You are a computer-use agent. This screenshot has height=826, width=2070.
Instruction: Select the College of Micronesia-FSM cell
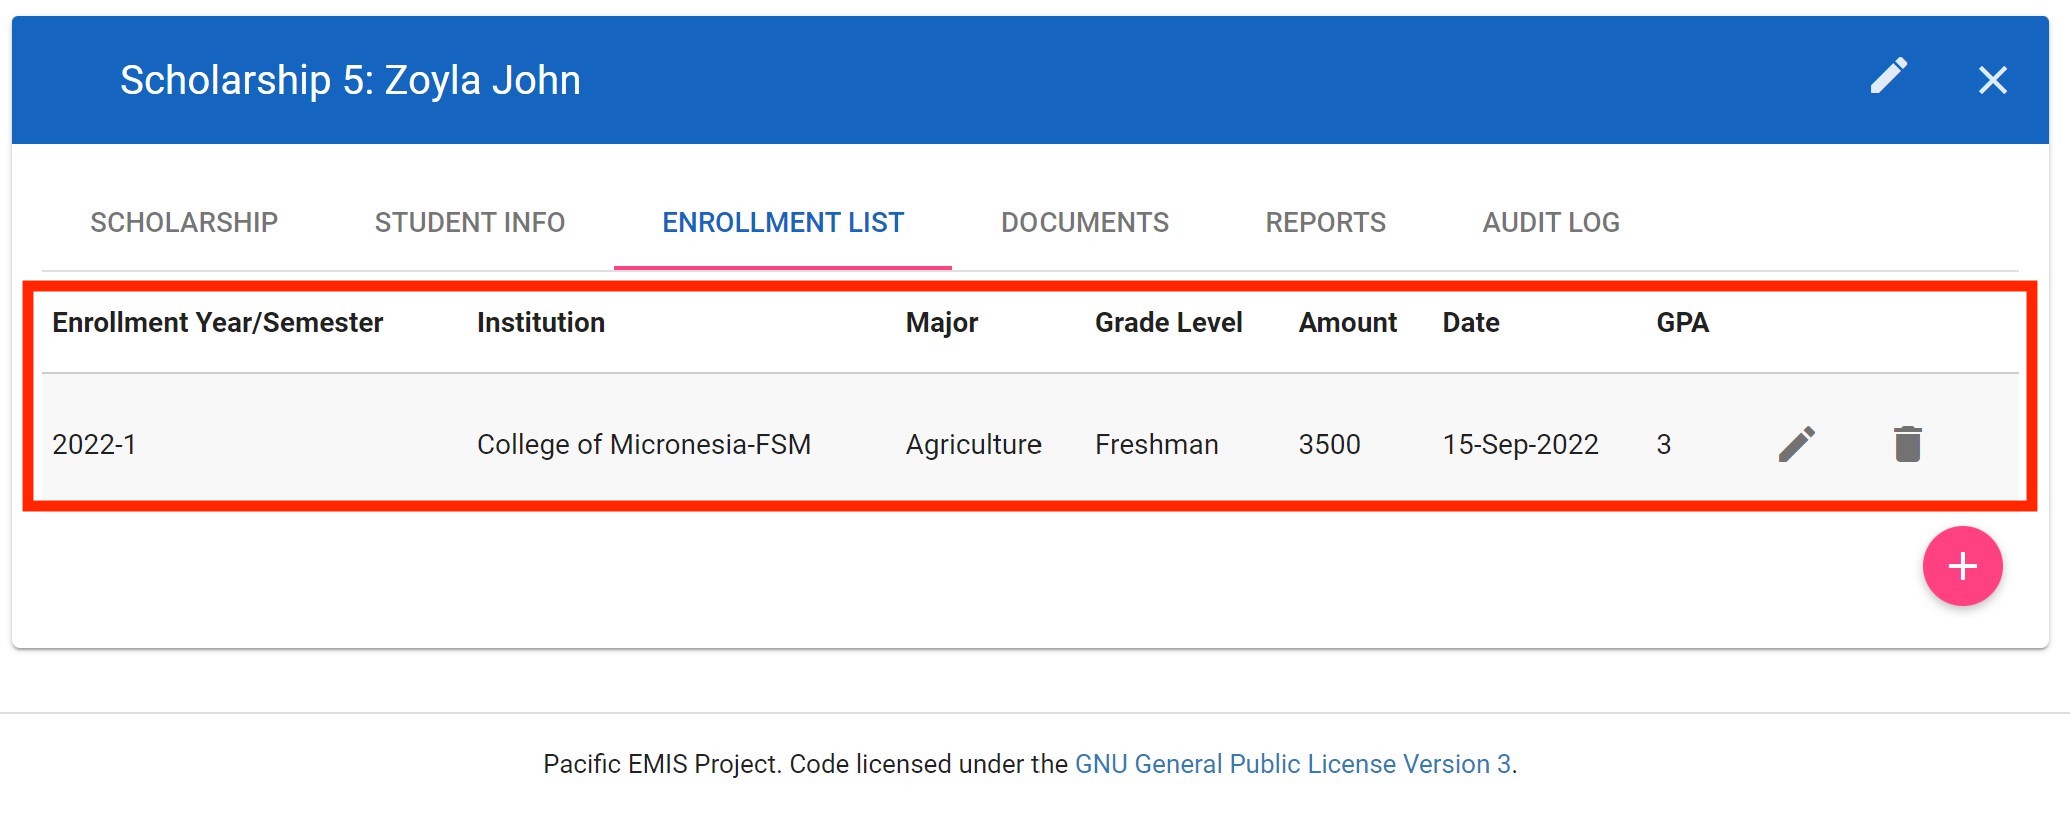[x=643, y=444]
